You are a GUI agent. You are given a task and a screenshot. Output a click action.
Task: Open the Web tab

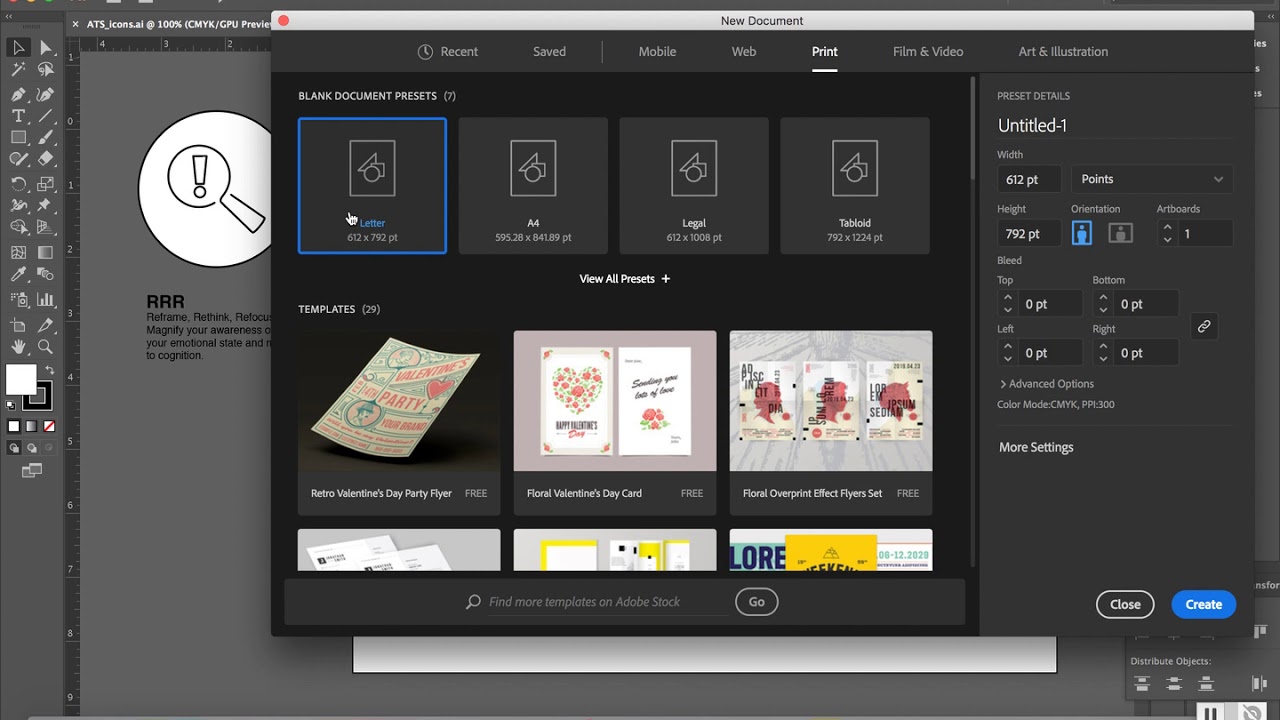(743, 52)
